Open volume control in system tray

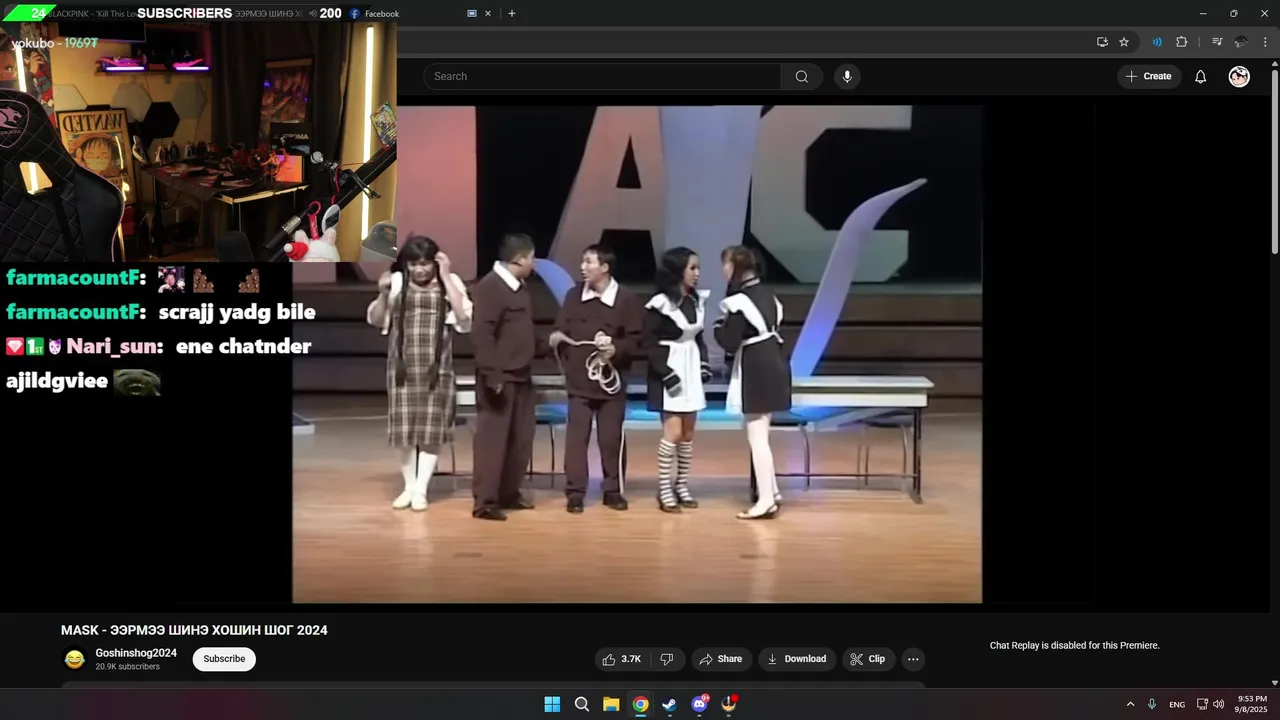(x=1218, y=704)
